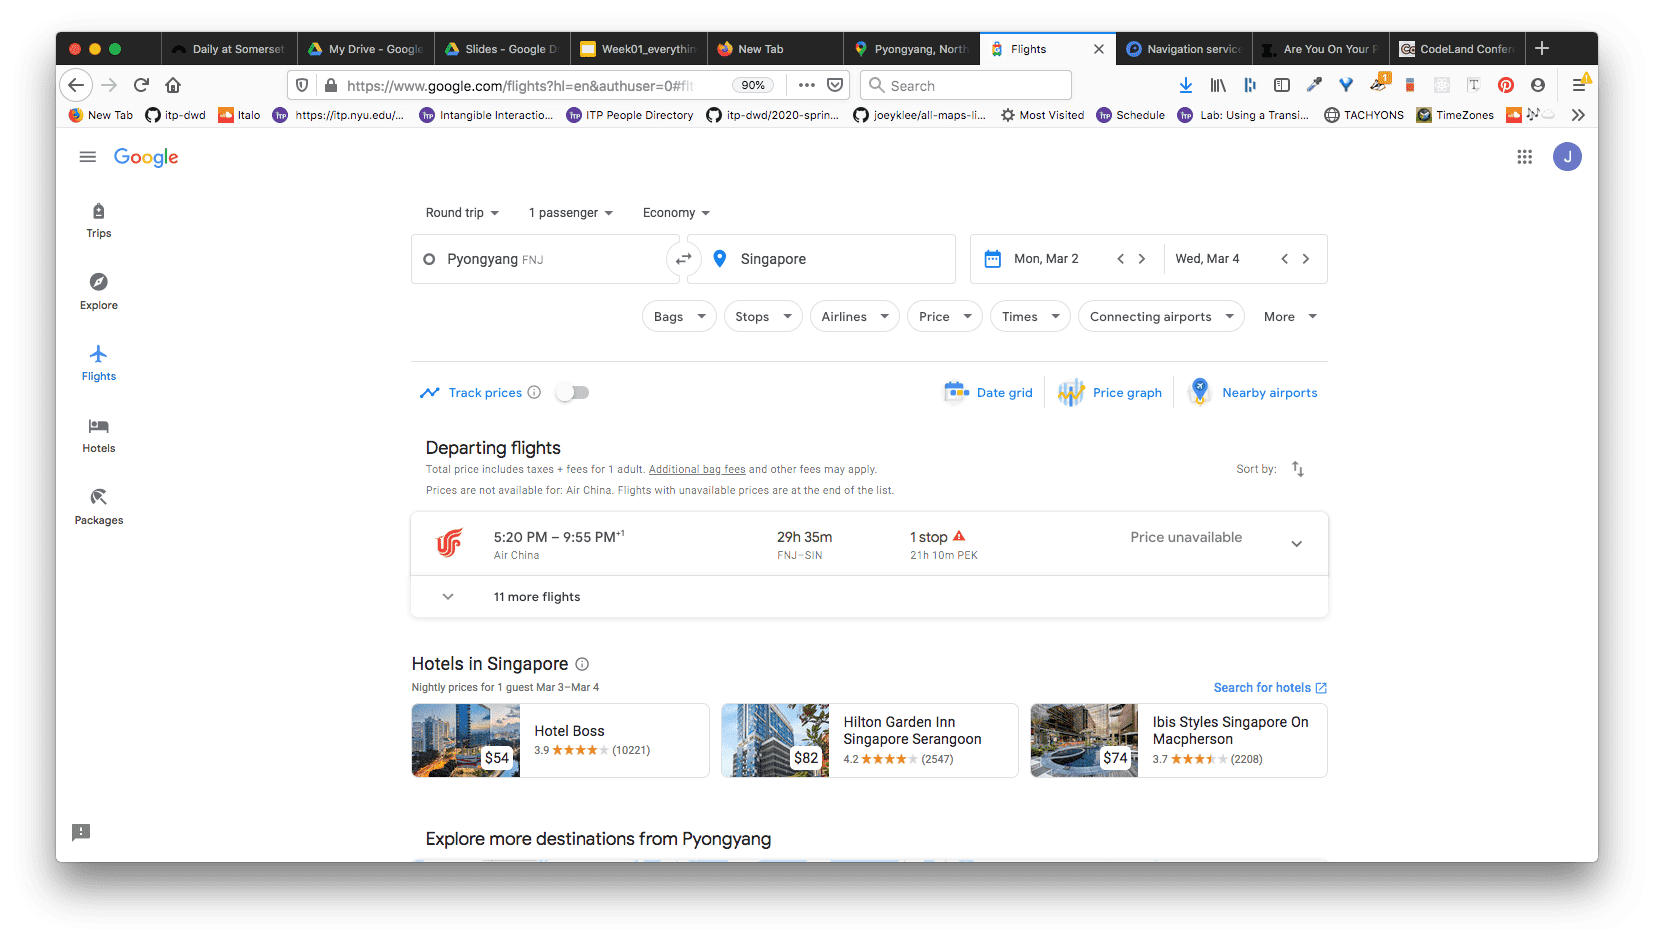Image resolution: width=1654 pixels, height=942 pixels.
Task: Open the Explore compass icon in sidebar
Action: click(98, 282)
